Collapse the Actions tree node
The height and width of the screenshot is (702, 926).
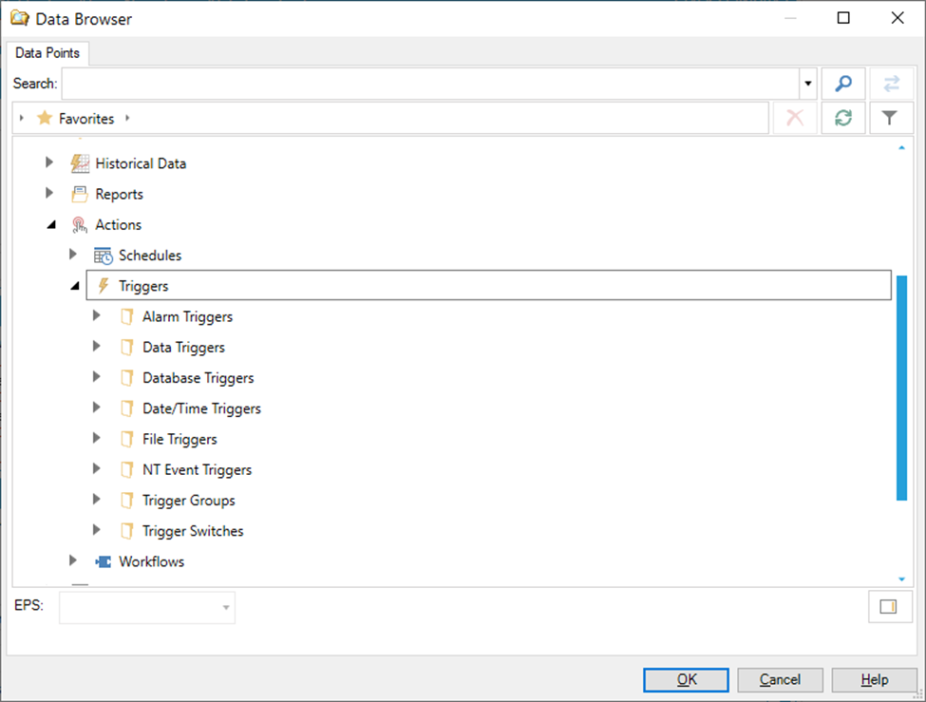pyautogui.click(x=51, y=225)
